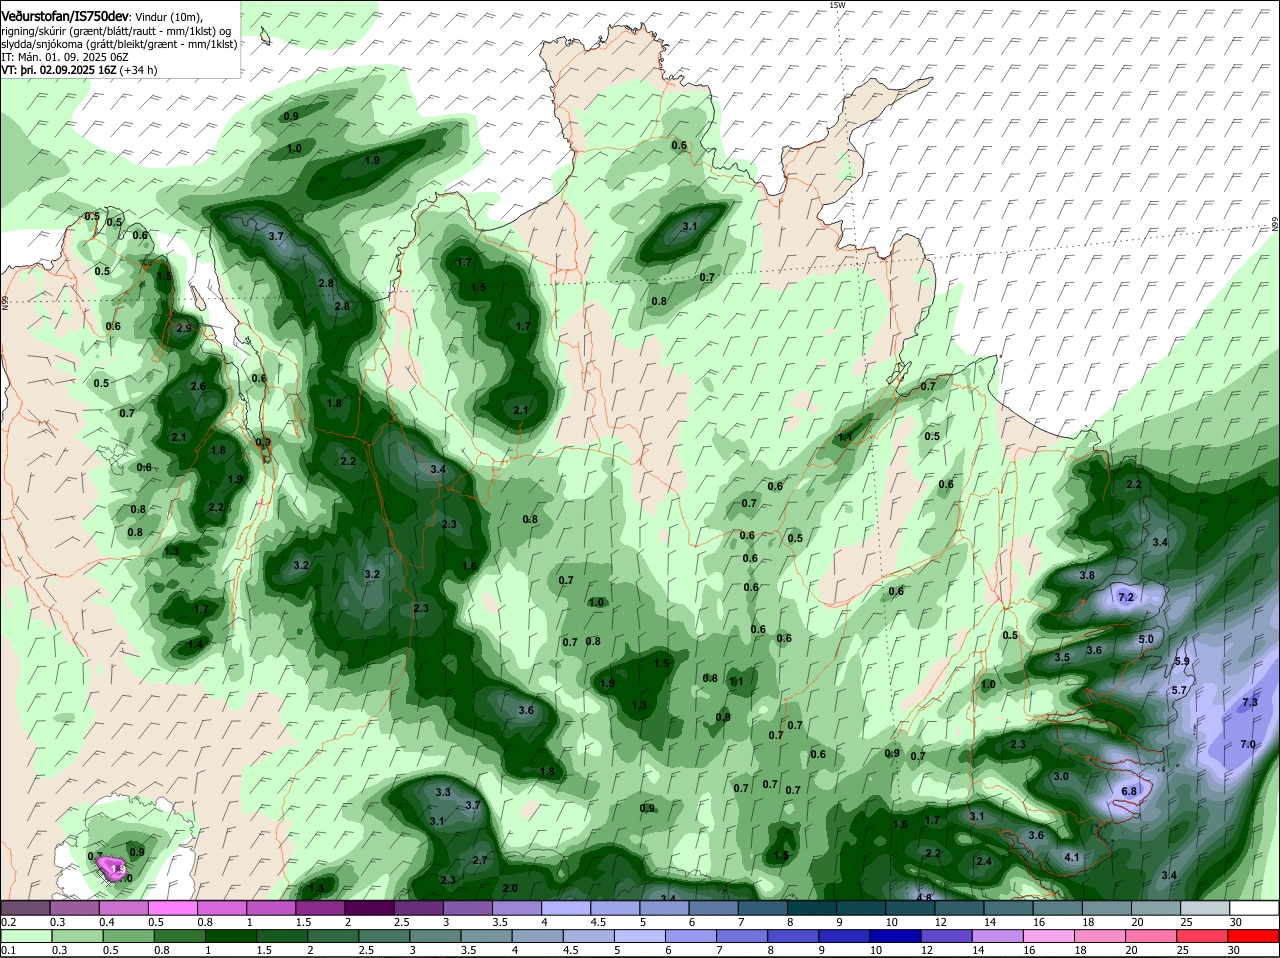
Task: Click the dark teal 8 swatch in the snow scale
Action: pyautogui.click(x=812, y=907)
